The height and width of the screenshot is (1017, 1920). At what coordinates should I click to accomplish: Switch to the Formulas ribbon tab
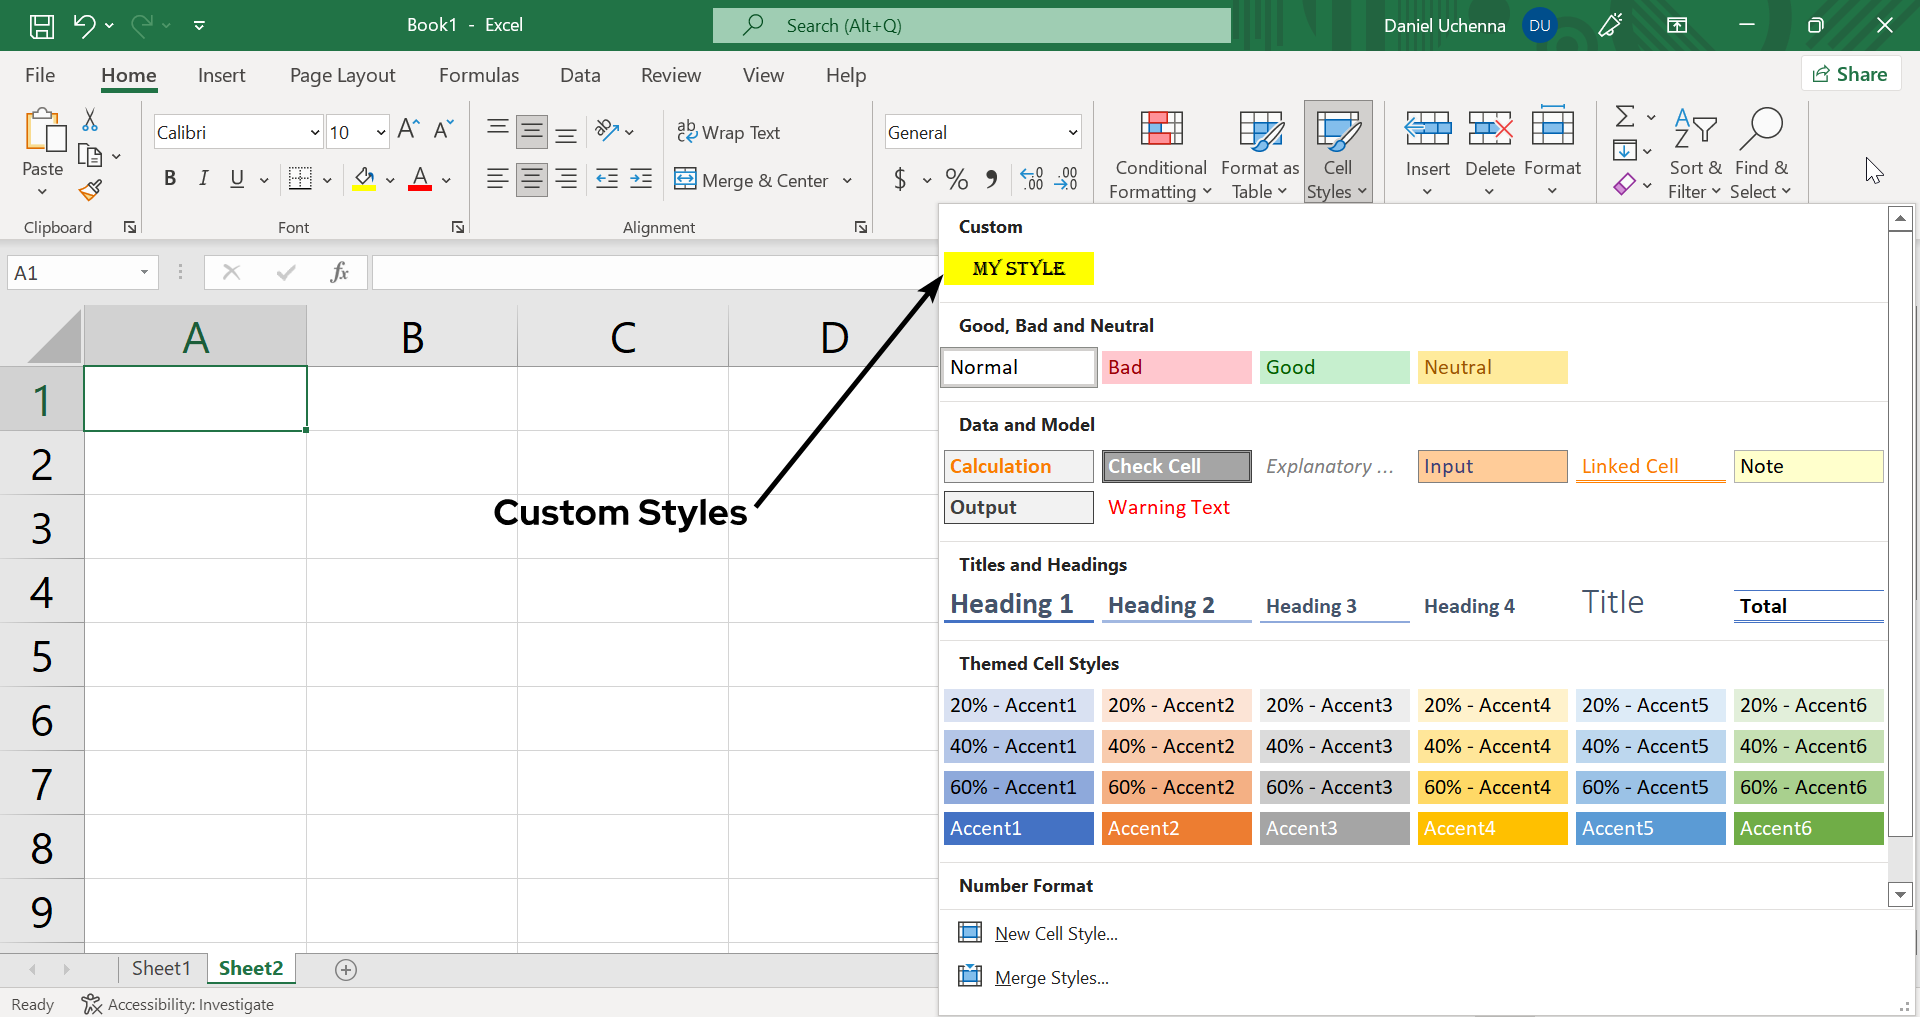[479, 75]
